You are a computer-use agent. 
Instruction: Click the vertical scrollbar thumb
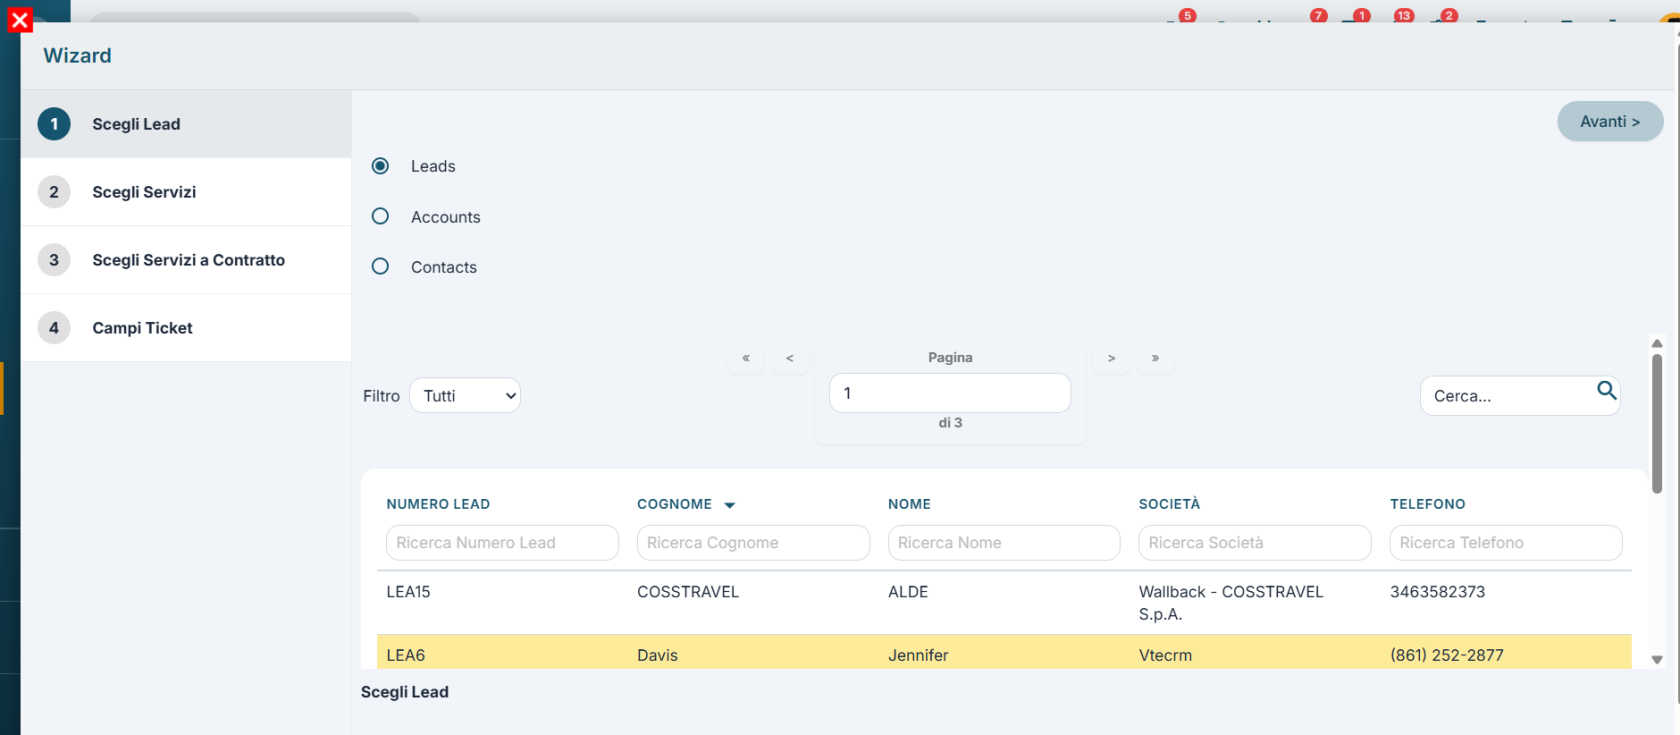[1657, 424]
